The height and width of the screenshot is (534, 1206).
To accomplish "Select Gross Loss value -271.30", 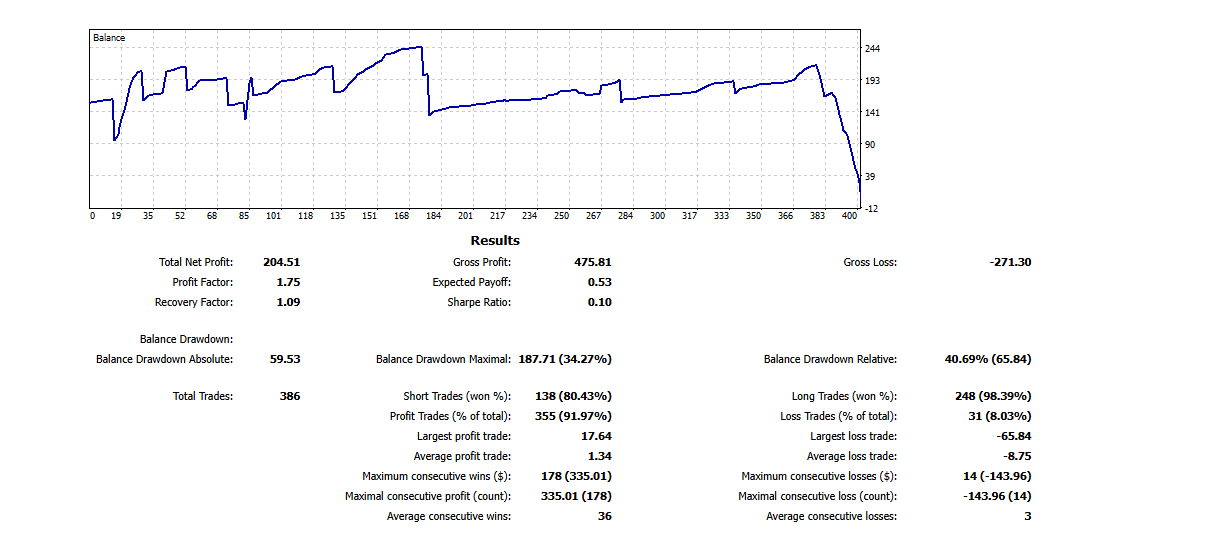I will pyautogui.click(x=1009, y=263).
